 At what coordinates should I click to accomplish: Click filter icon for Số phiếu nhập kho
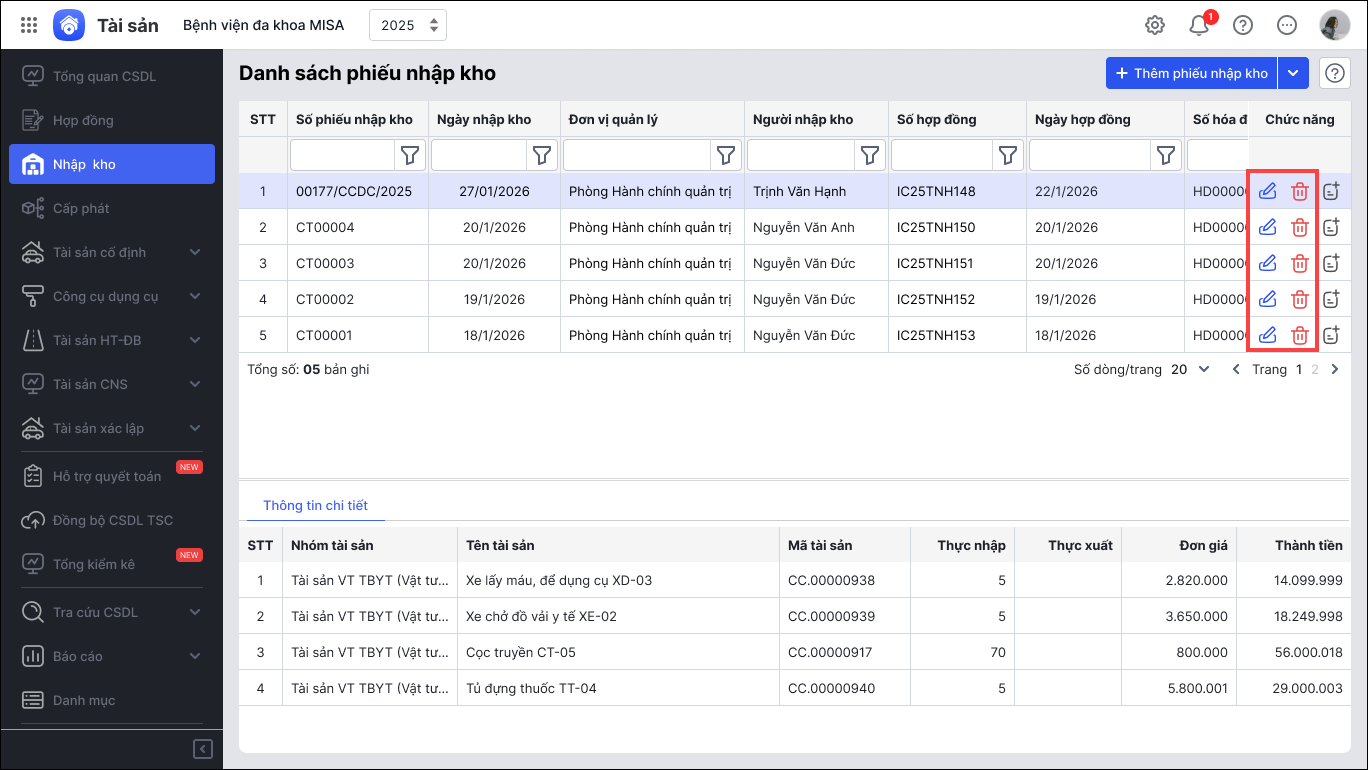(x=410, y=155)
